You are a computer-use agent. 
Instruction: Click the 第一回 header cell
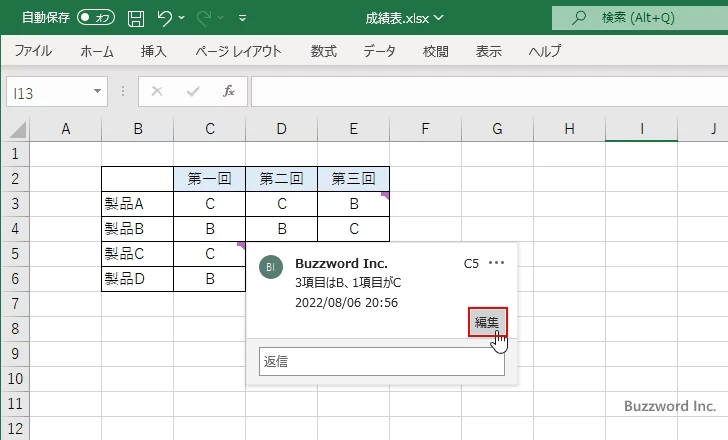click(x=210, y=179)
